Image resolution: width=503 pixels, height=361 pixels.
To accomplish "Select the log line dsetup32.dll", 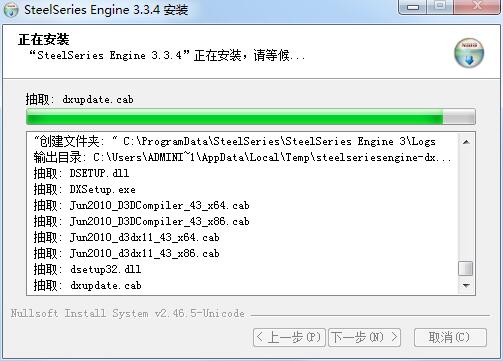I will (x=87, y=269).
